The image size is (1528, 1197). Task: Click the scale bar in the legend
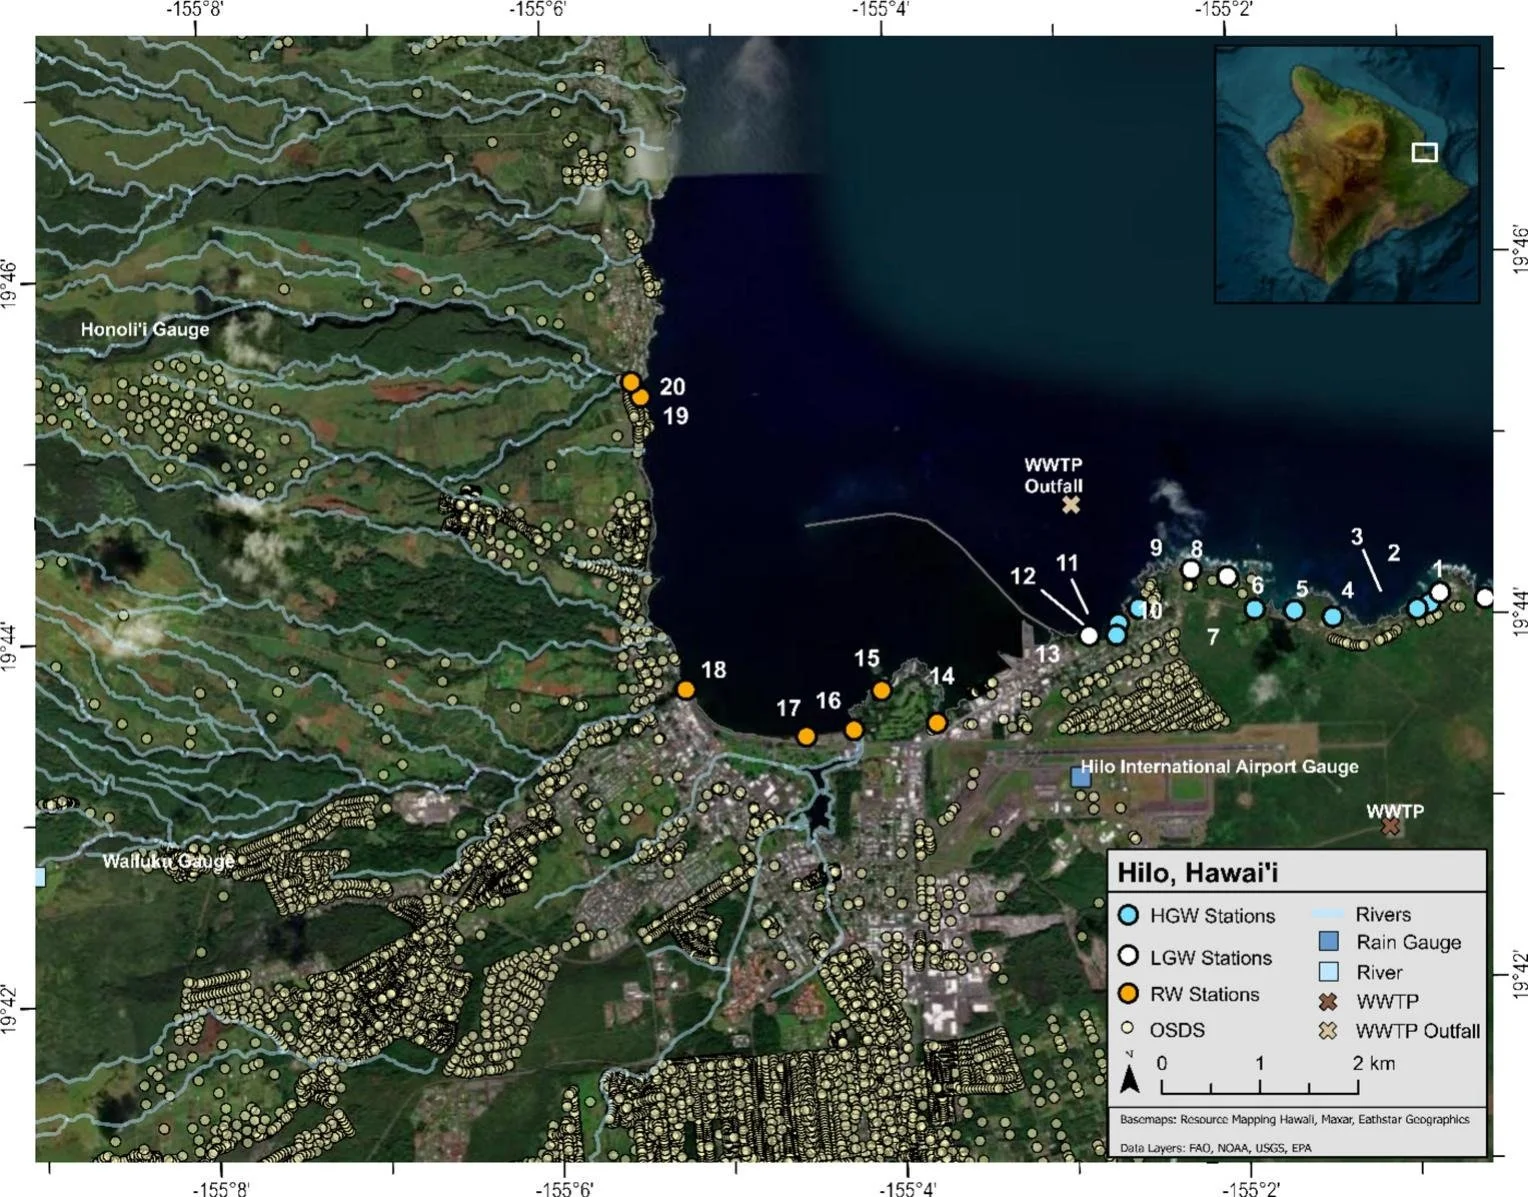(1260, 1087)
